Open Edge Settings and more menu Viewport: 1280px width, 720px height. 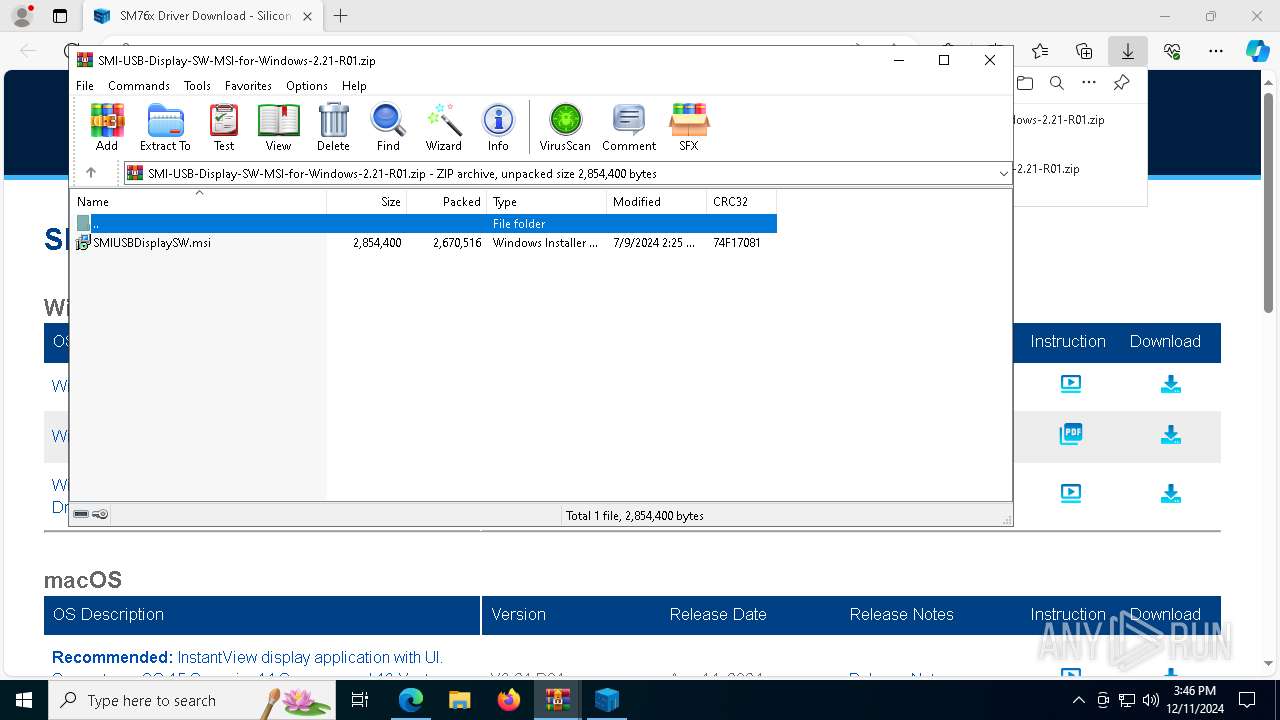point(1215,51)
